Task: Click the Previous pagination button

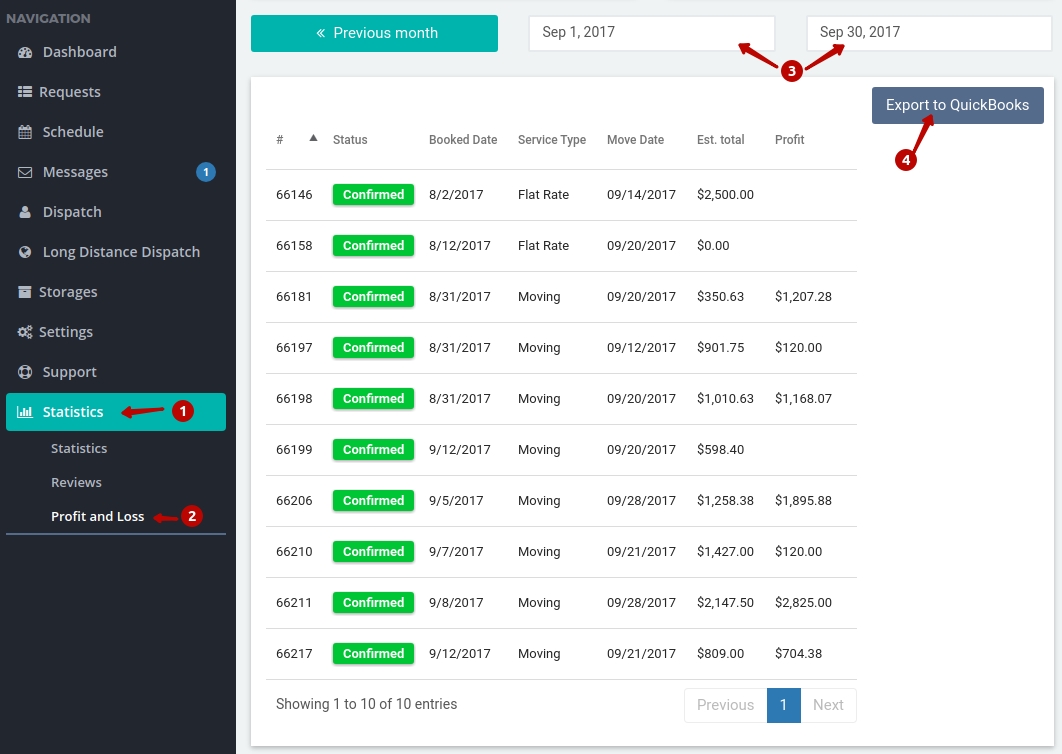Action: click(725, 705)
